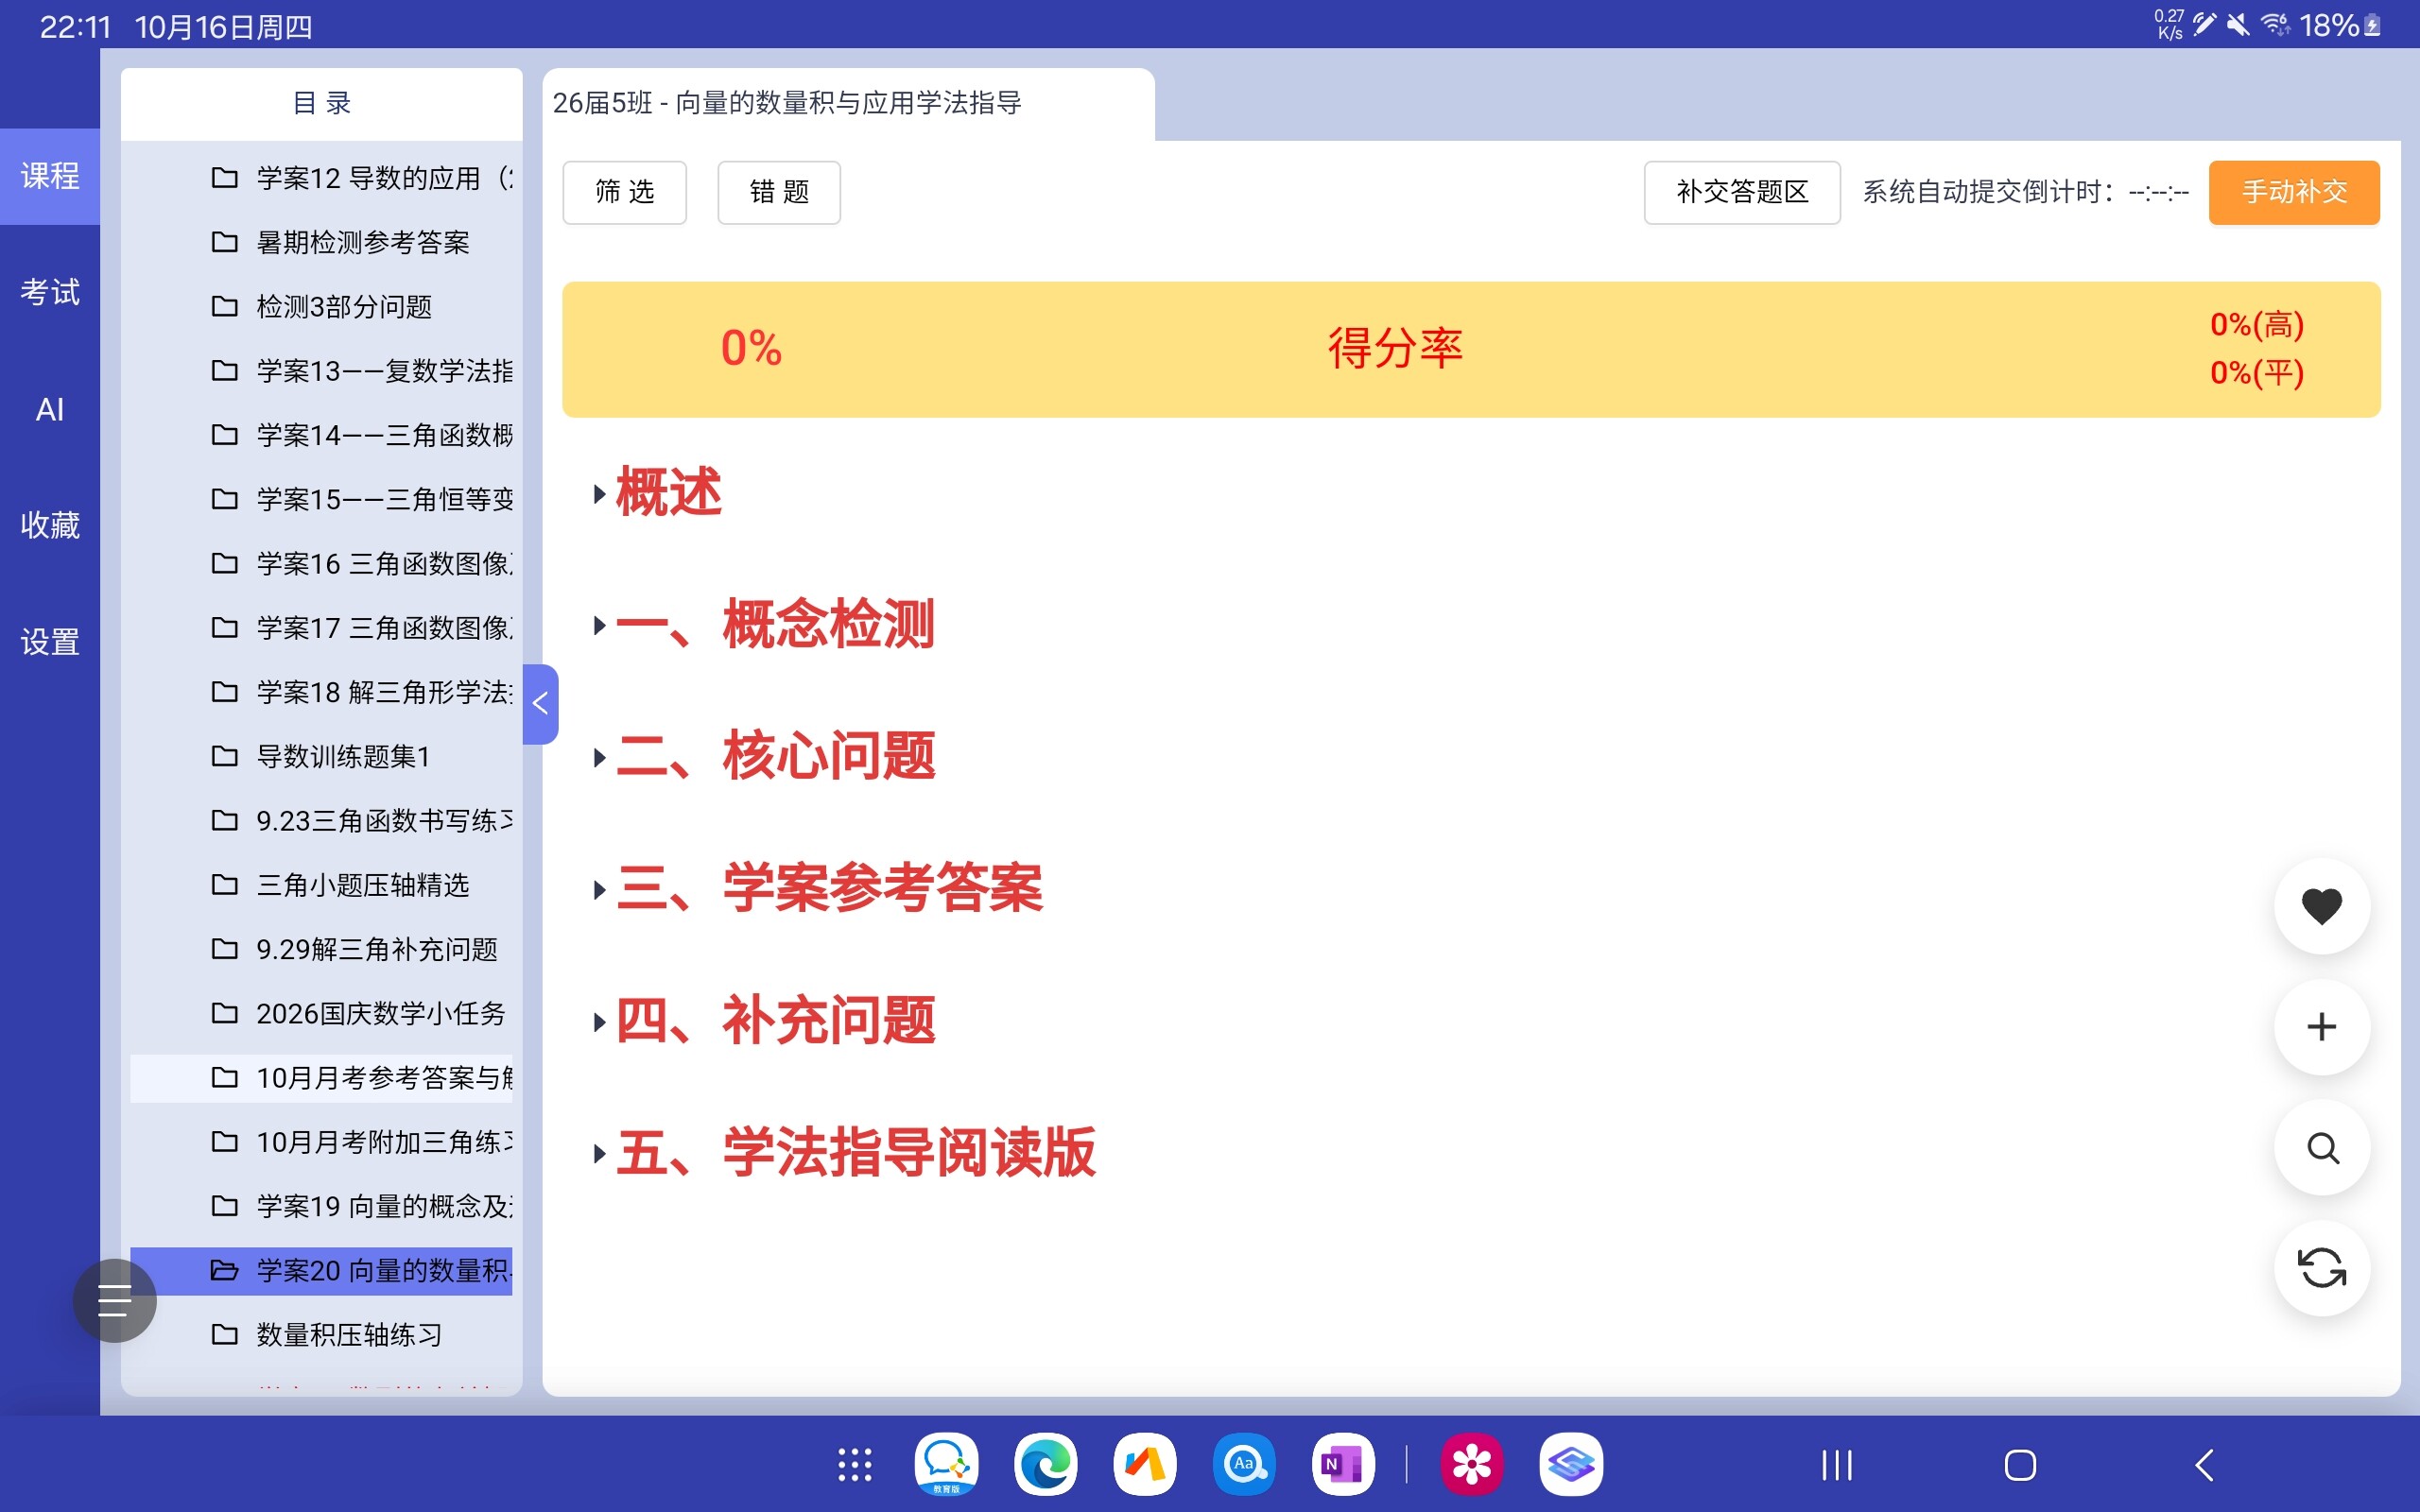The width and height of the screenshot is (2420, 1512).
Task: Open search with magnifier icon
Action: point(2321,1147)
